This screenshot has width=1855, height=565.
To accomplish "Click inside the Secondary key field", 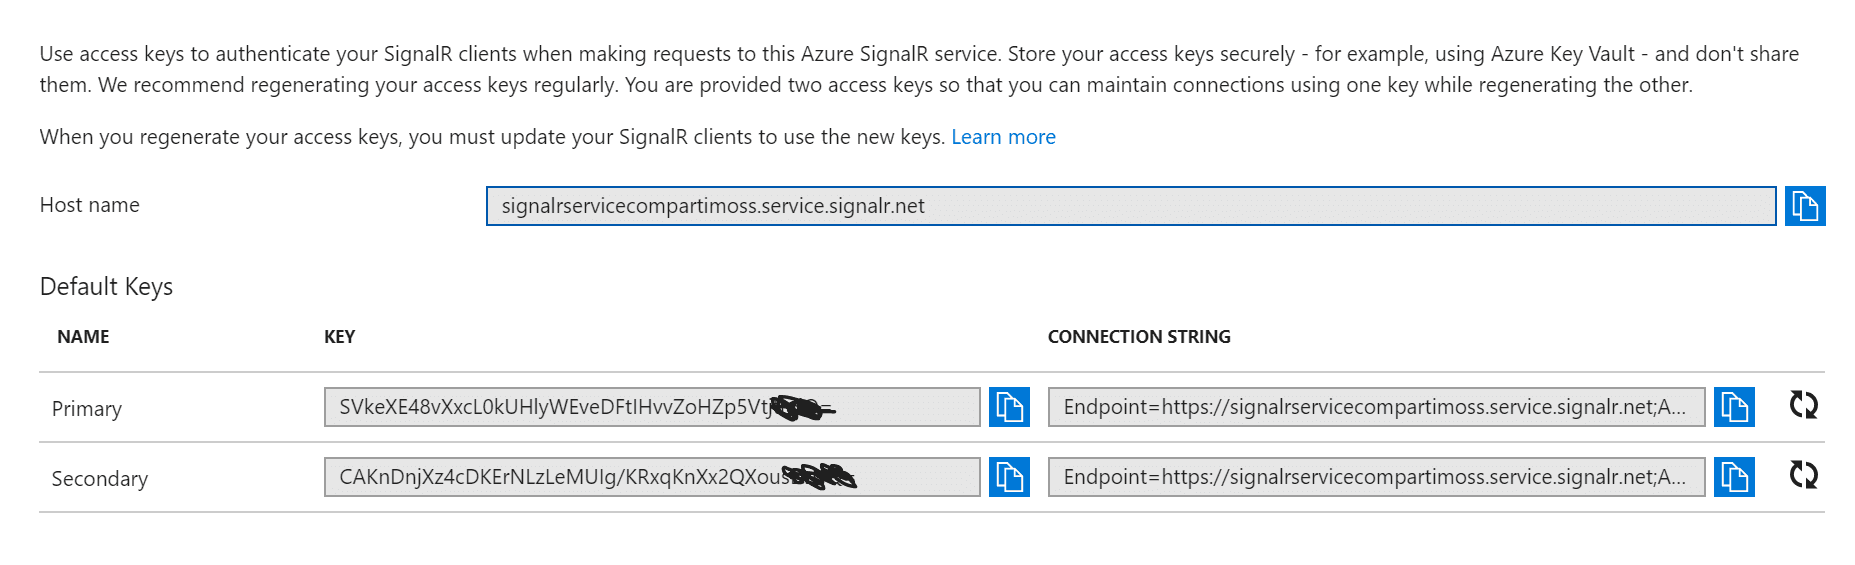I will coord(652,477).
